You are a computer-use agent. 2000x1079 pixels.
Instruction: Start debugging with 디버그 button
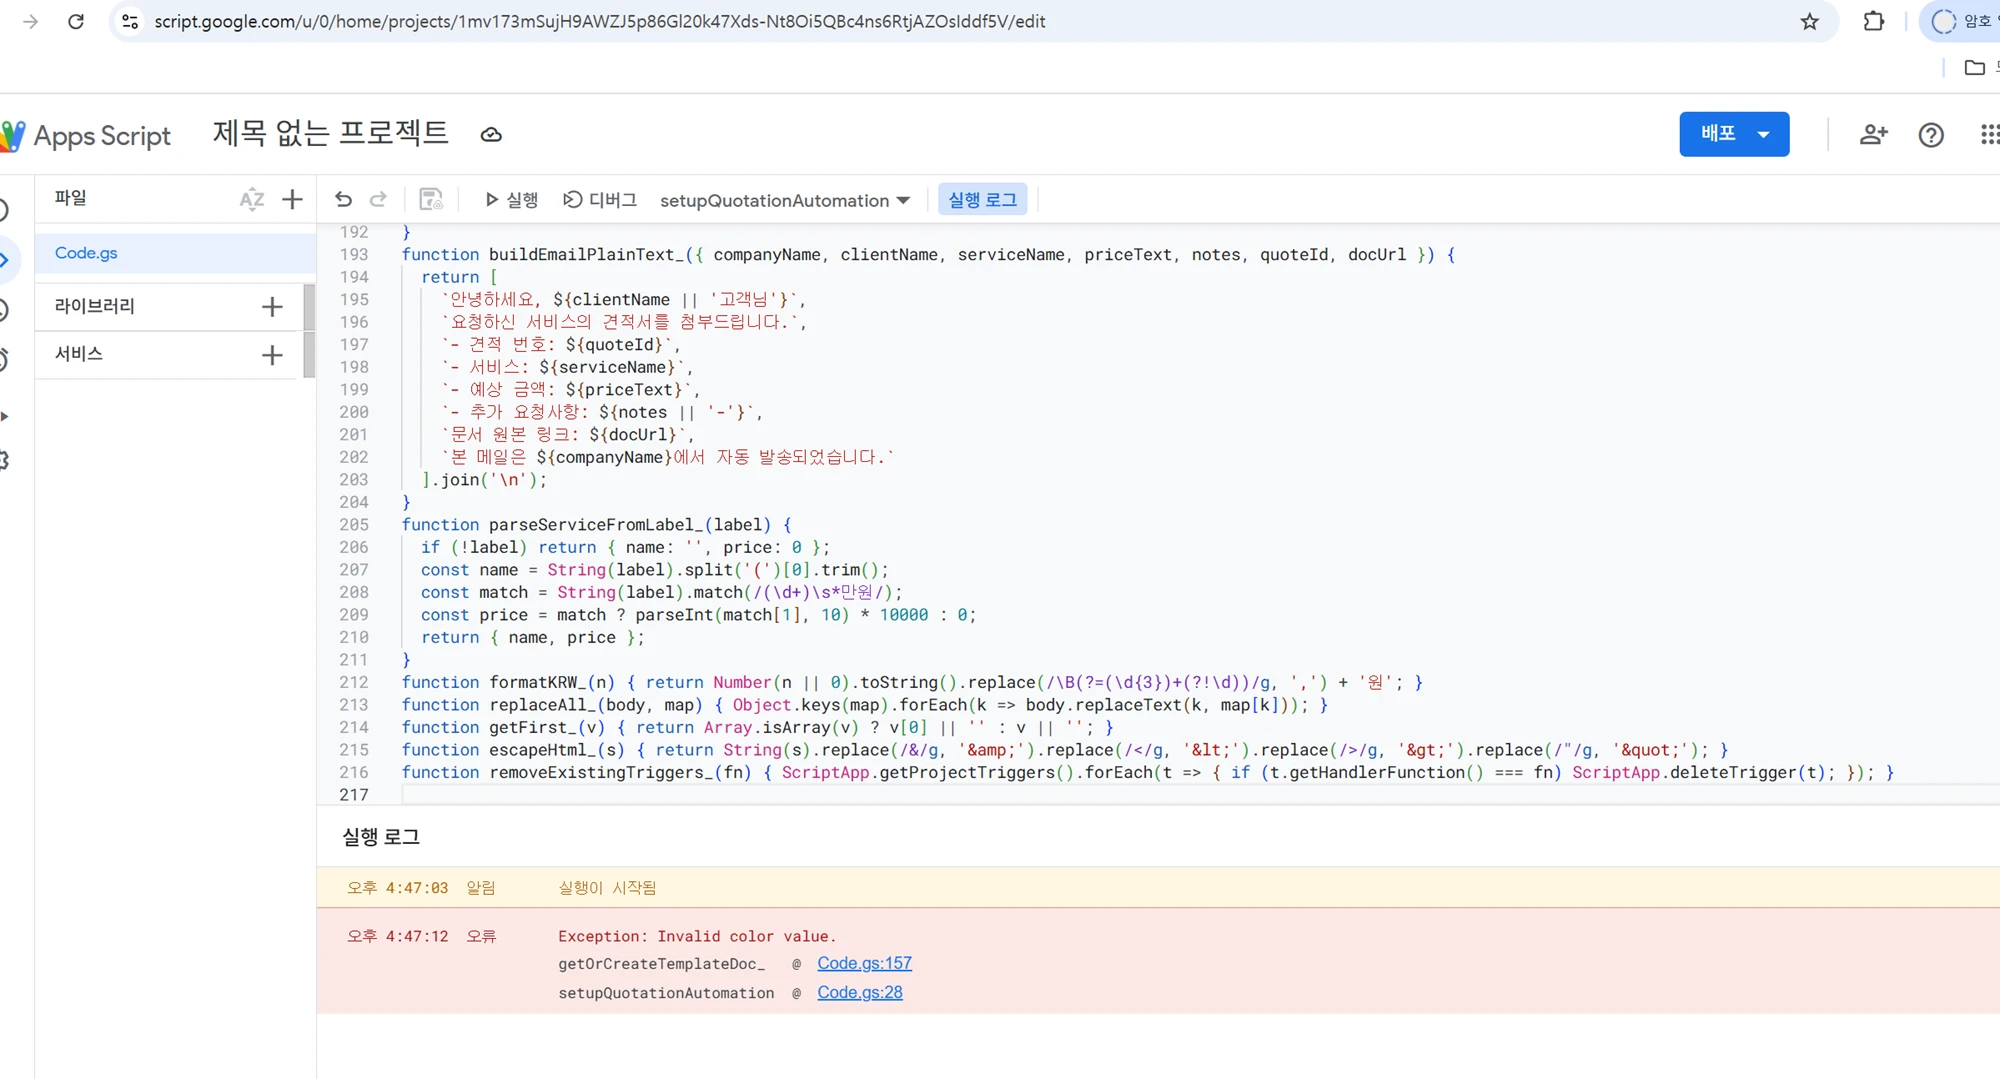(x=600, y=200)
